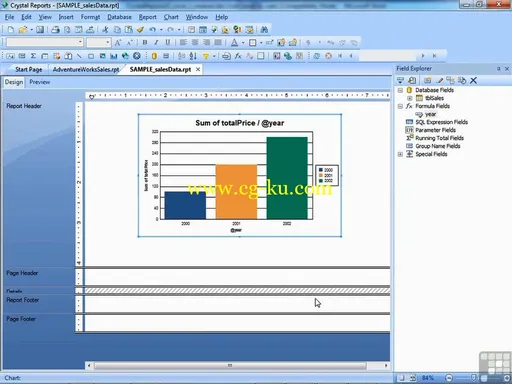The image size is (512, 384).
Task: Save the report with disk icon
Action: click(x=40, y=30)
